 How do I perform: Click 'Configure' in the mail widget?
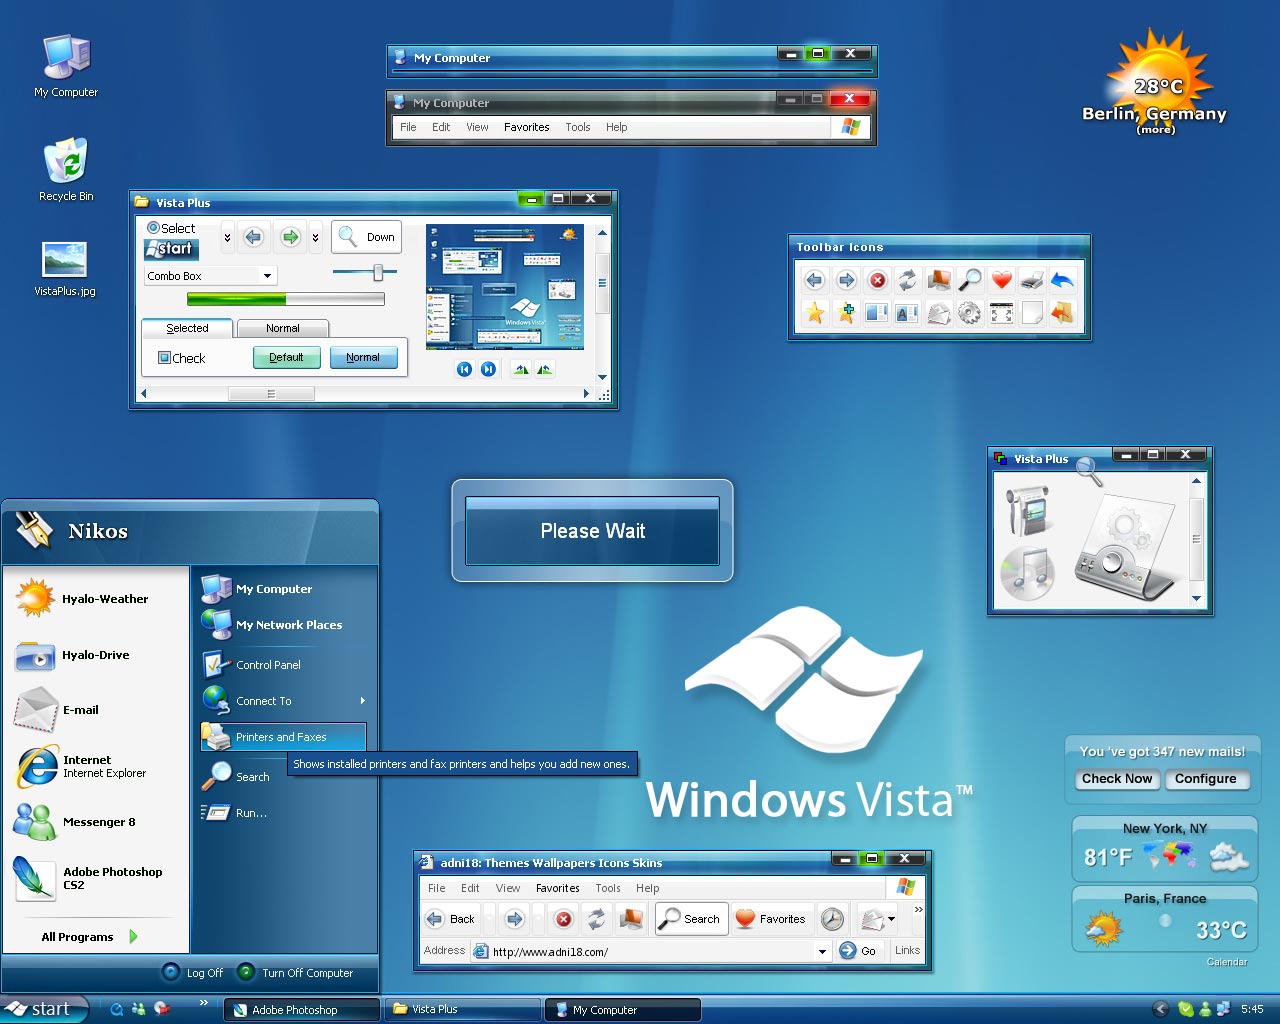(x=1206, y=779)
